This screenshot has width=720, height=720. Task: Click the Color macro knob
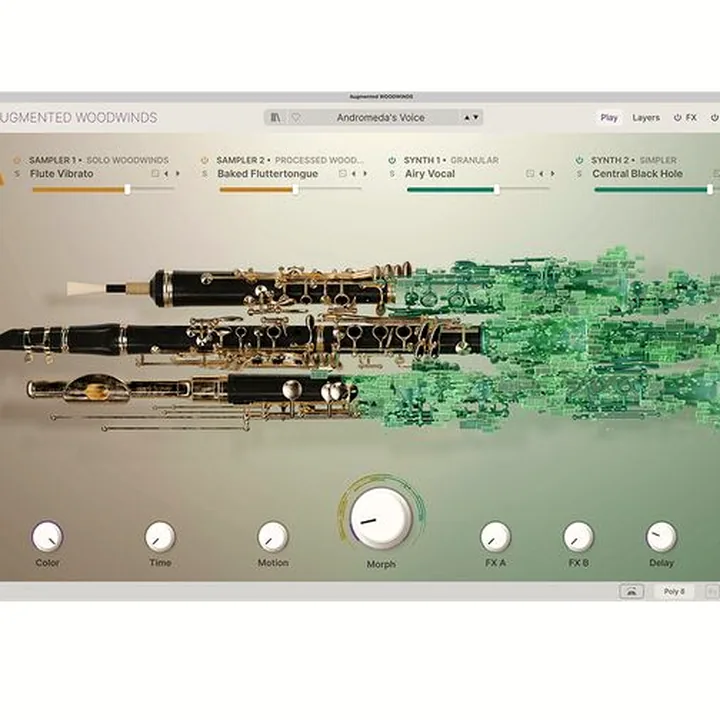click(47, 536)
